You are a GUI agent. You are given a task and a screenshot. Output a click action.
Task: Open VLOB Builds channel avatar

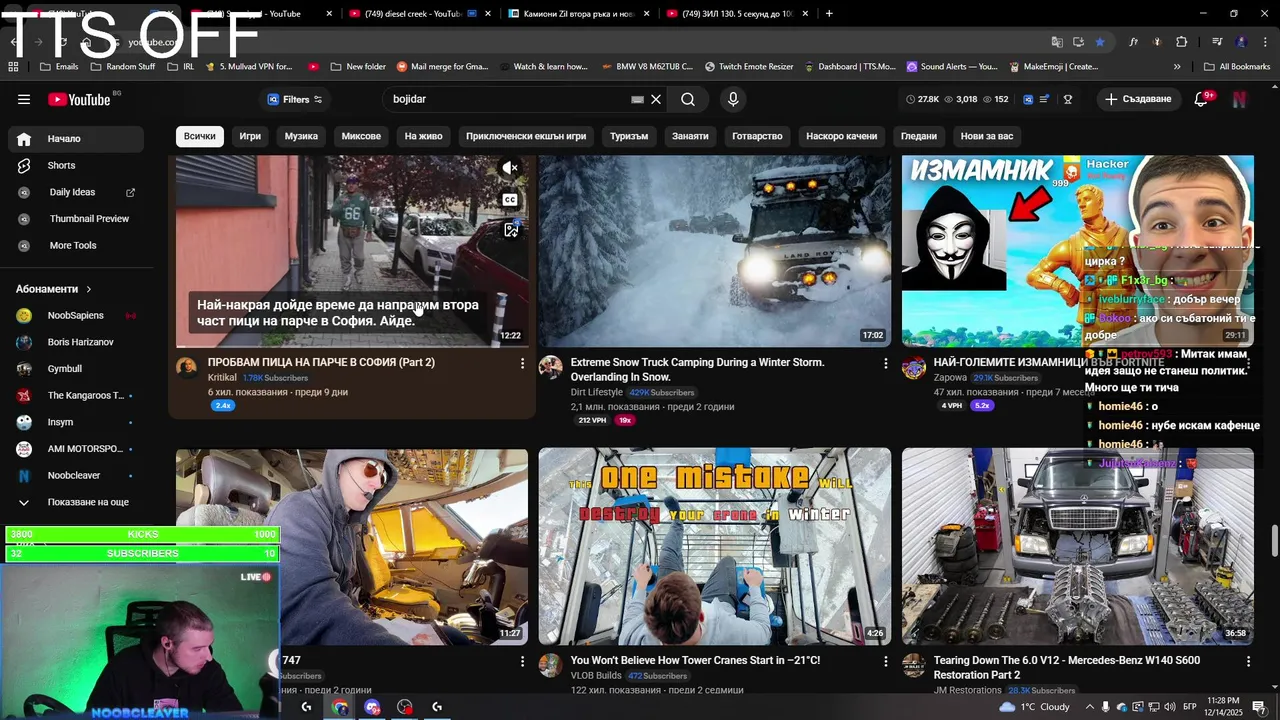point(551,665)
